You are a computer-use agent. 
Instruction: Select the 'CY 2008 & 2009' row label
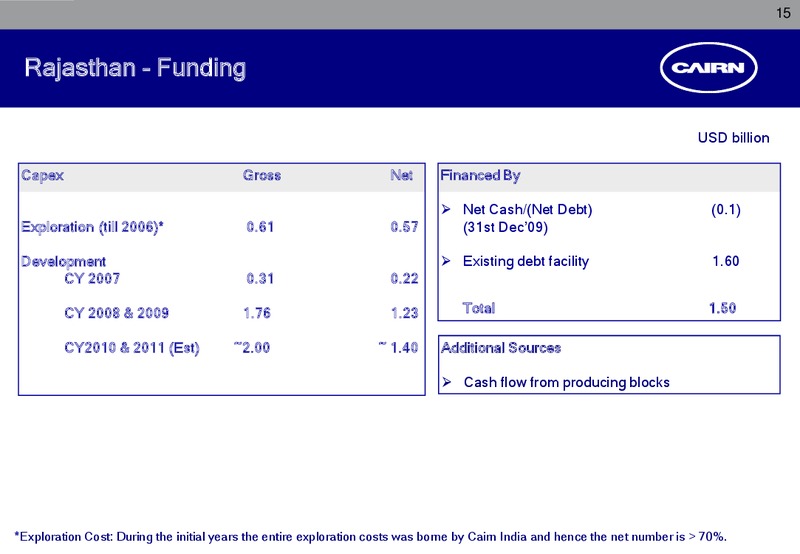116,313
